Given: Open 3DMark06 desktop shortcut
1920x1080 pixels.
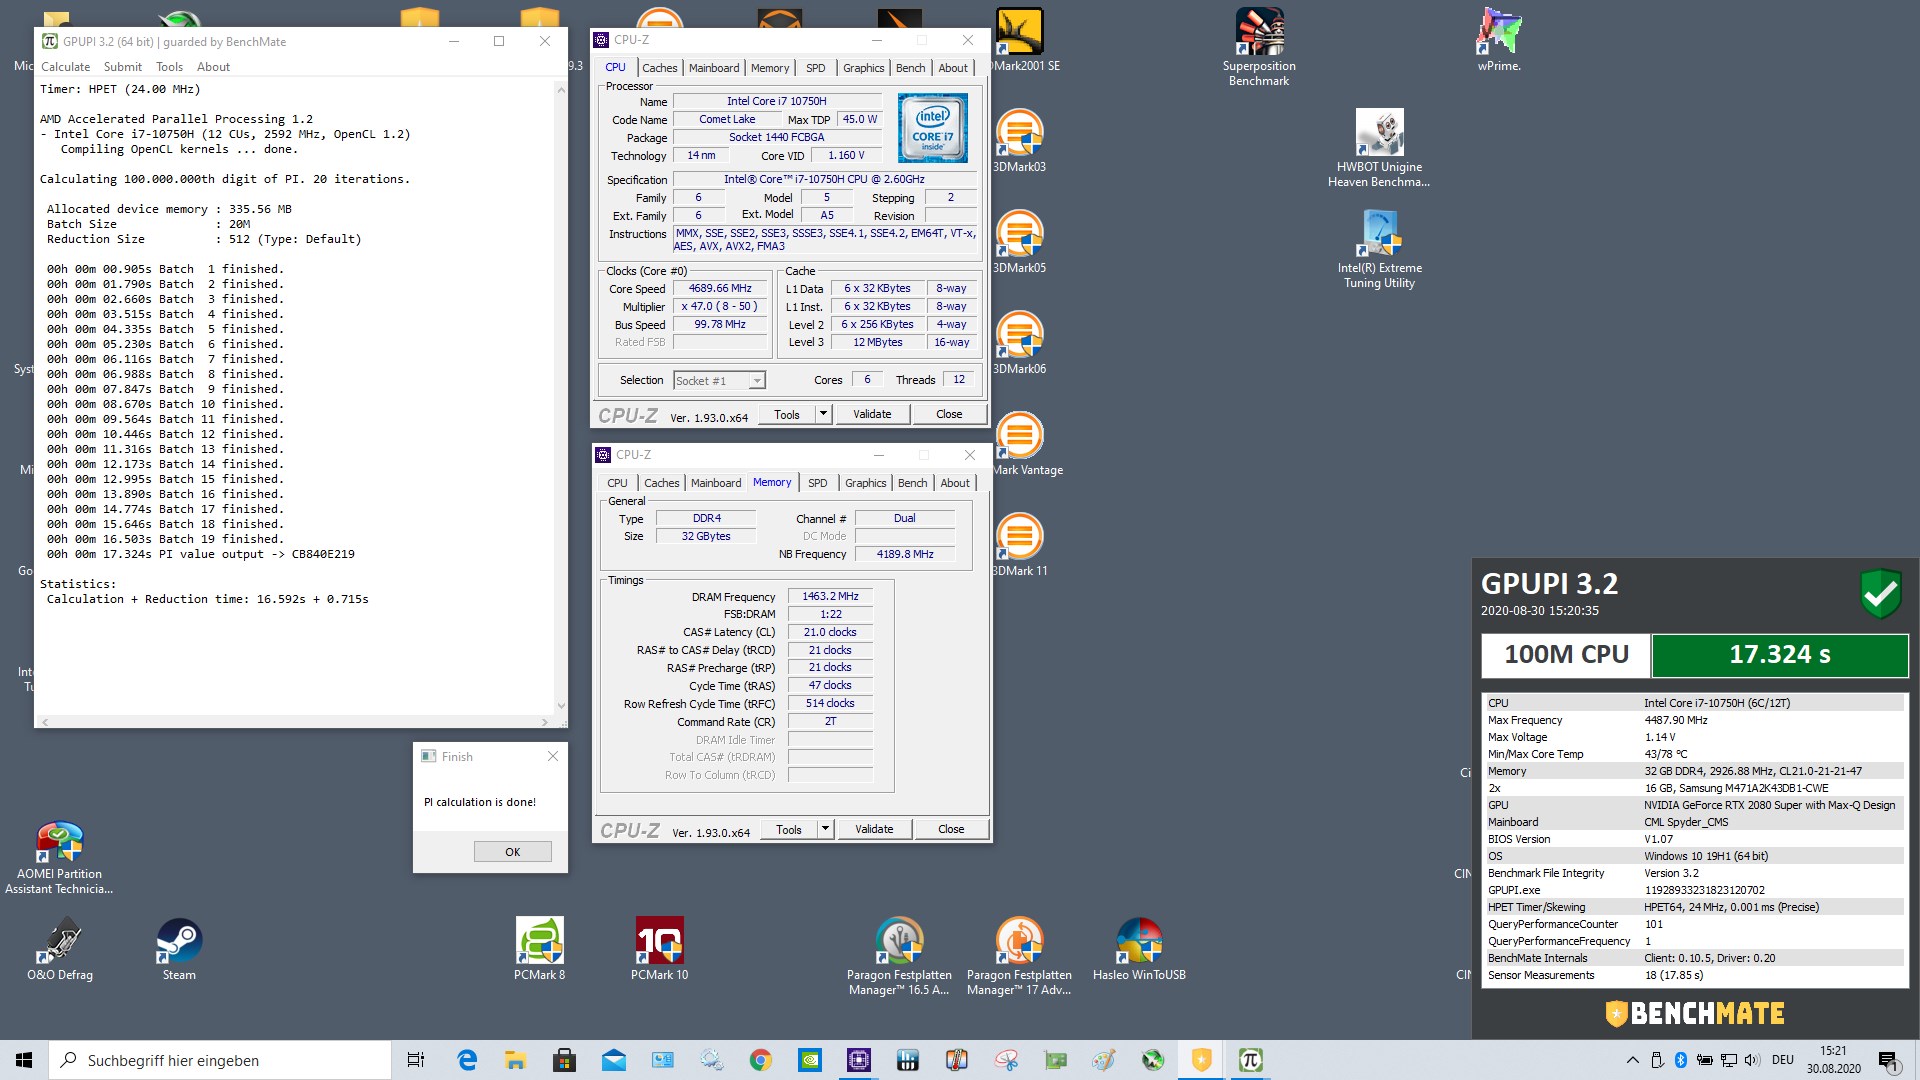Looking at the screenshot, I should point(1019,343).
